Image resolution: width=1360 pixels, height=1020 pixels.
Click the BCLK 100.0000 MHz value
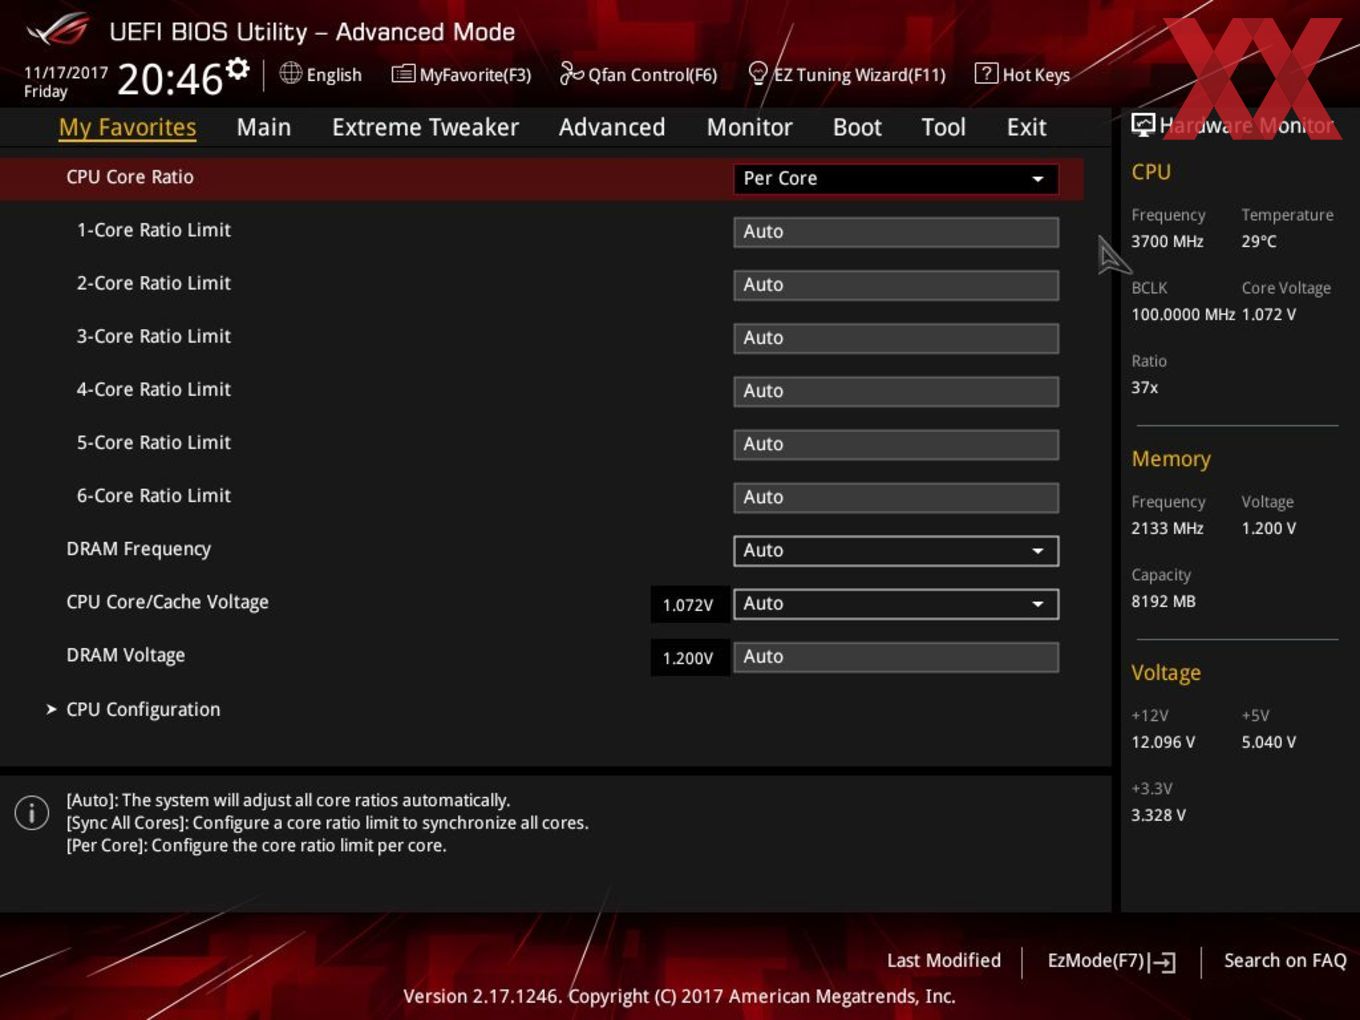(x=1183, y=314)
